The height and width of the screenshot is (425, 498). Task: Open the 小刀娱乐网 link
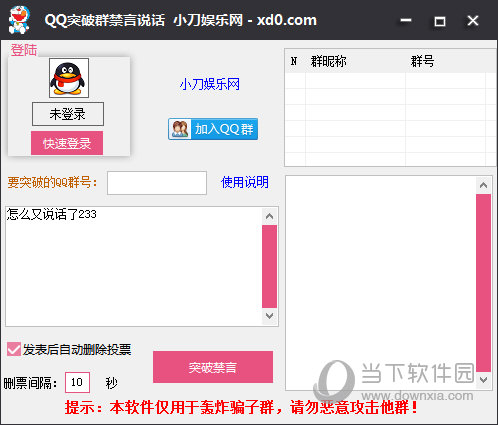click(x=210, y=84)
